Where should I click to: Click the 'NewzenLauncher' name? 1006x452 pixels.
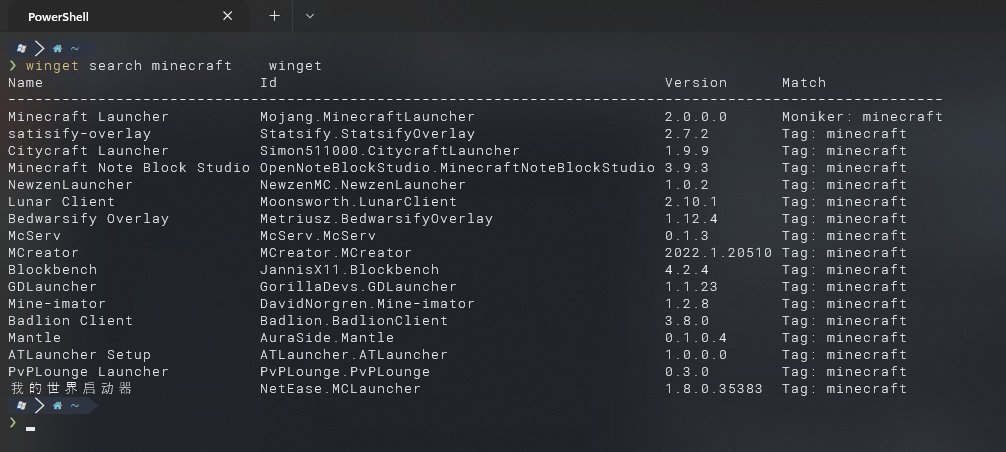click(x=71, y=185)
